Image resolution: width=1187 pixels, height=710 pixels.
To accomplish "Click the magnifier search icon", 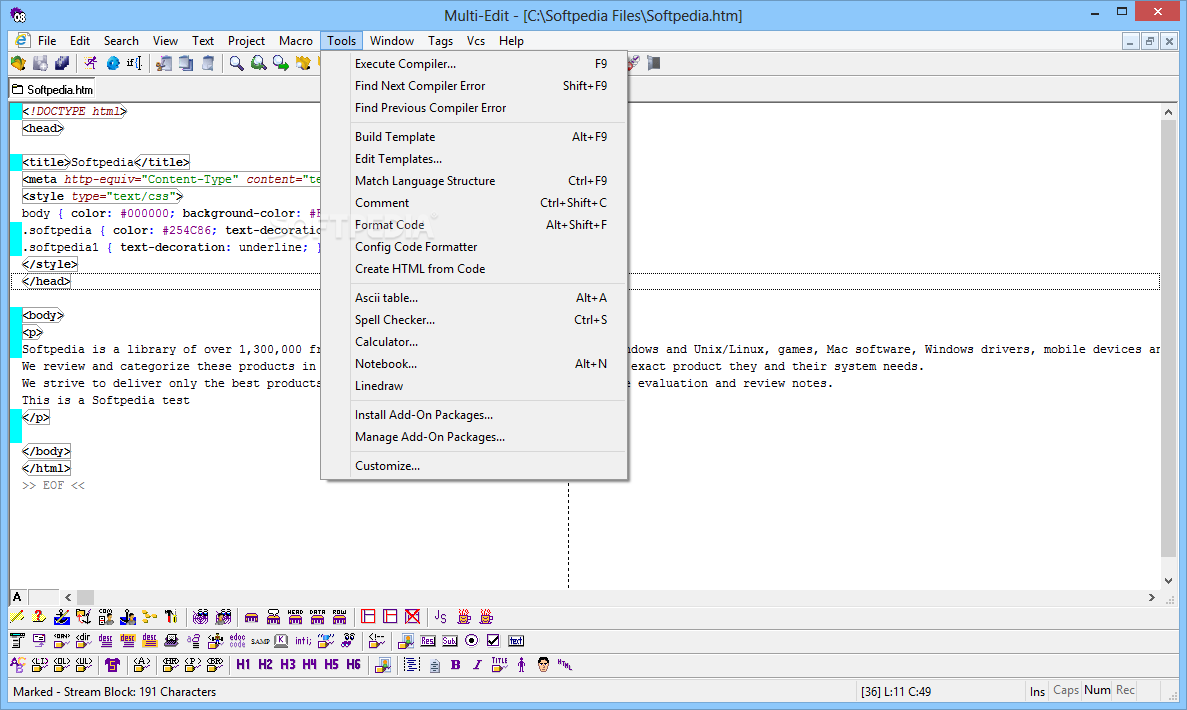I will click(236, 64).
